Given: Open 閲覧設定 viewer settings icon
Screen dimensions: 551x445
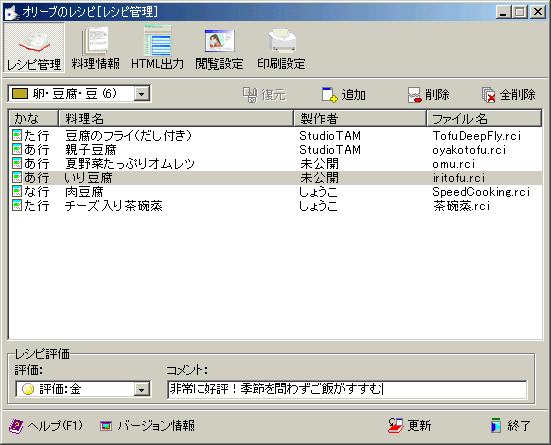Looking at the screenshot, I should click(219, 41).
